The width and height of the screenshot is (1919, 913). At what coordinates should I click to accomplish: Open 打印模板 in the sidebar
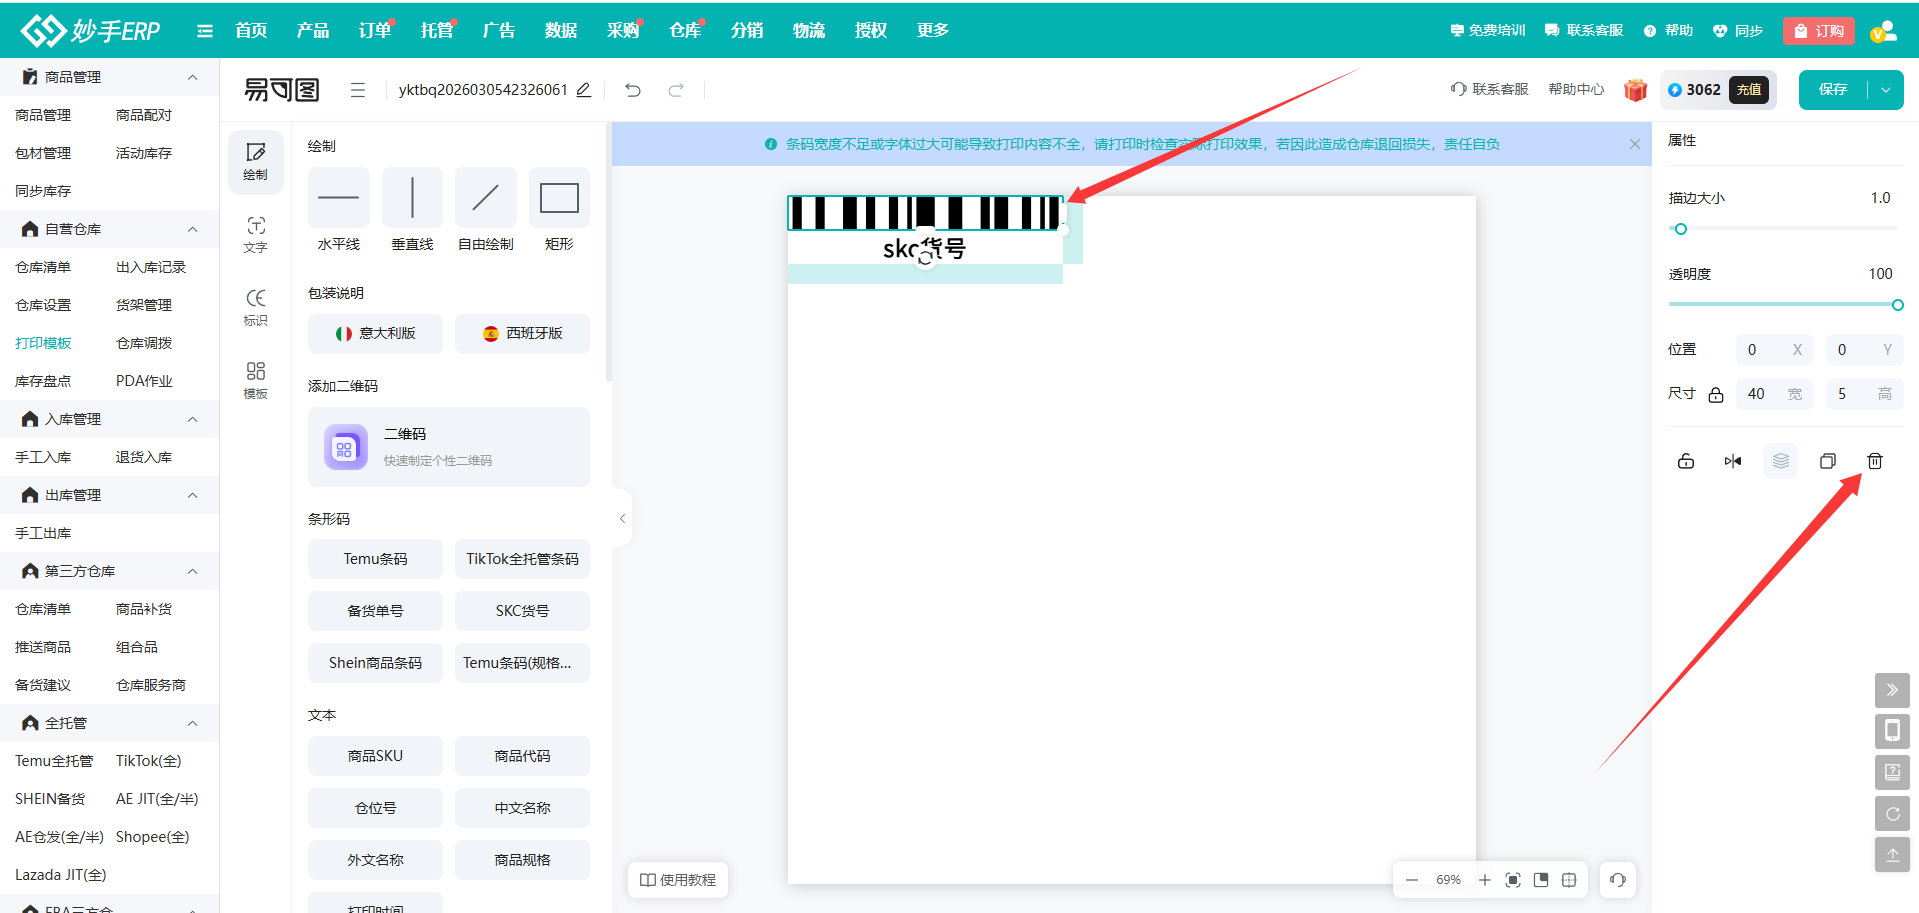tap(43, 343)
